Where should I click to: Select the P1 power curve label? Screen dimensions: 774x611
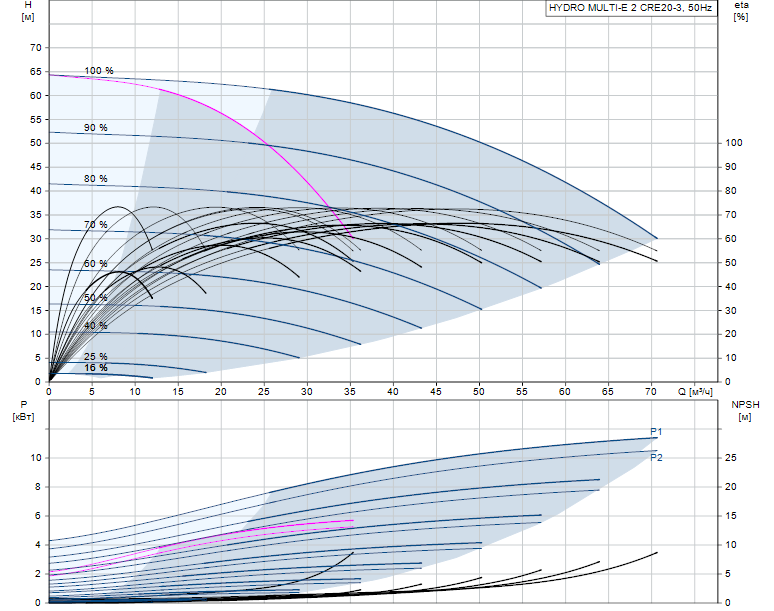(x=656, y=432)
